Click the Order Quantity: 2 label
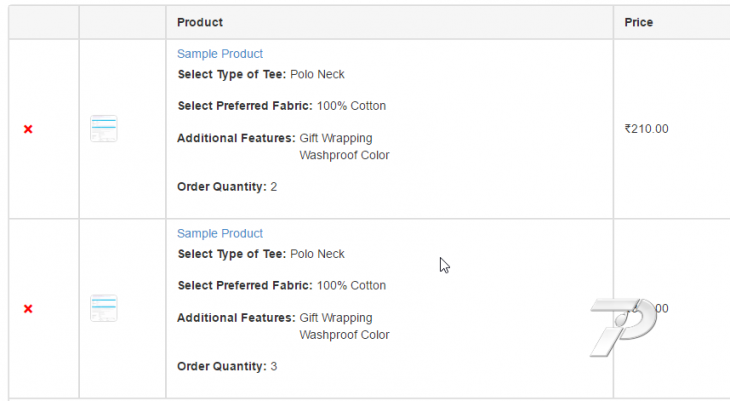This screenshot has width=730, height=401. tap(227, 187)
